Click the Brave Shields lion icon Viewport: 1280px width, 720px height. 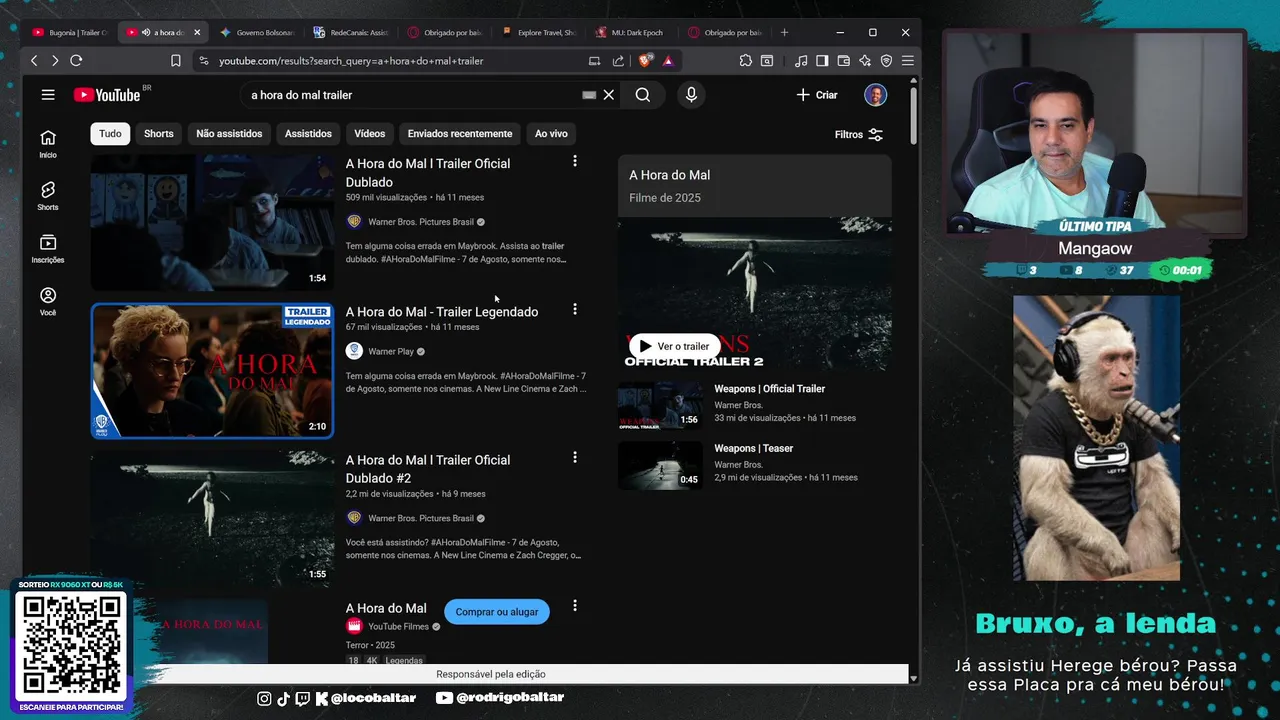click(x=646, y=61)
